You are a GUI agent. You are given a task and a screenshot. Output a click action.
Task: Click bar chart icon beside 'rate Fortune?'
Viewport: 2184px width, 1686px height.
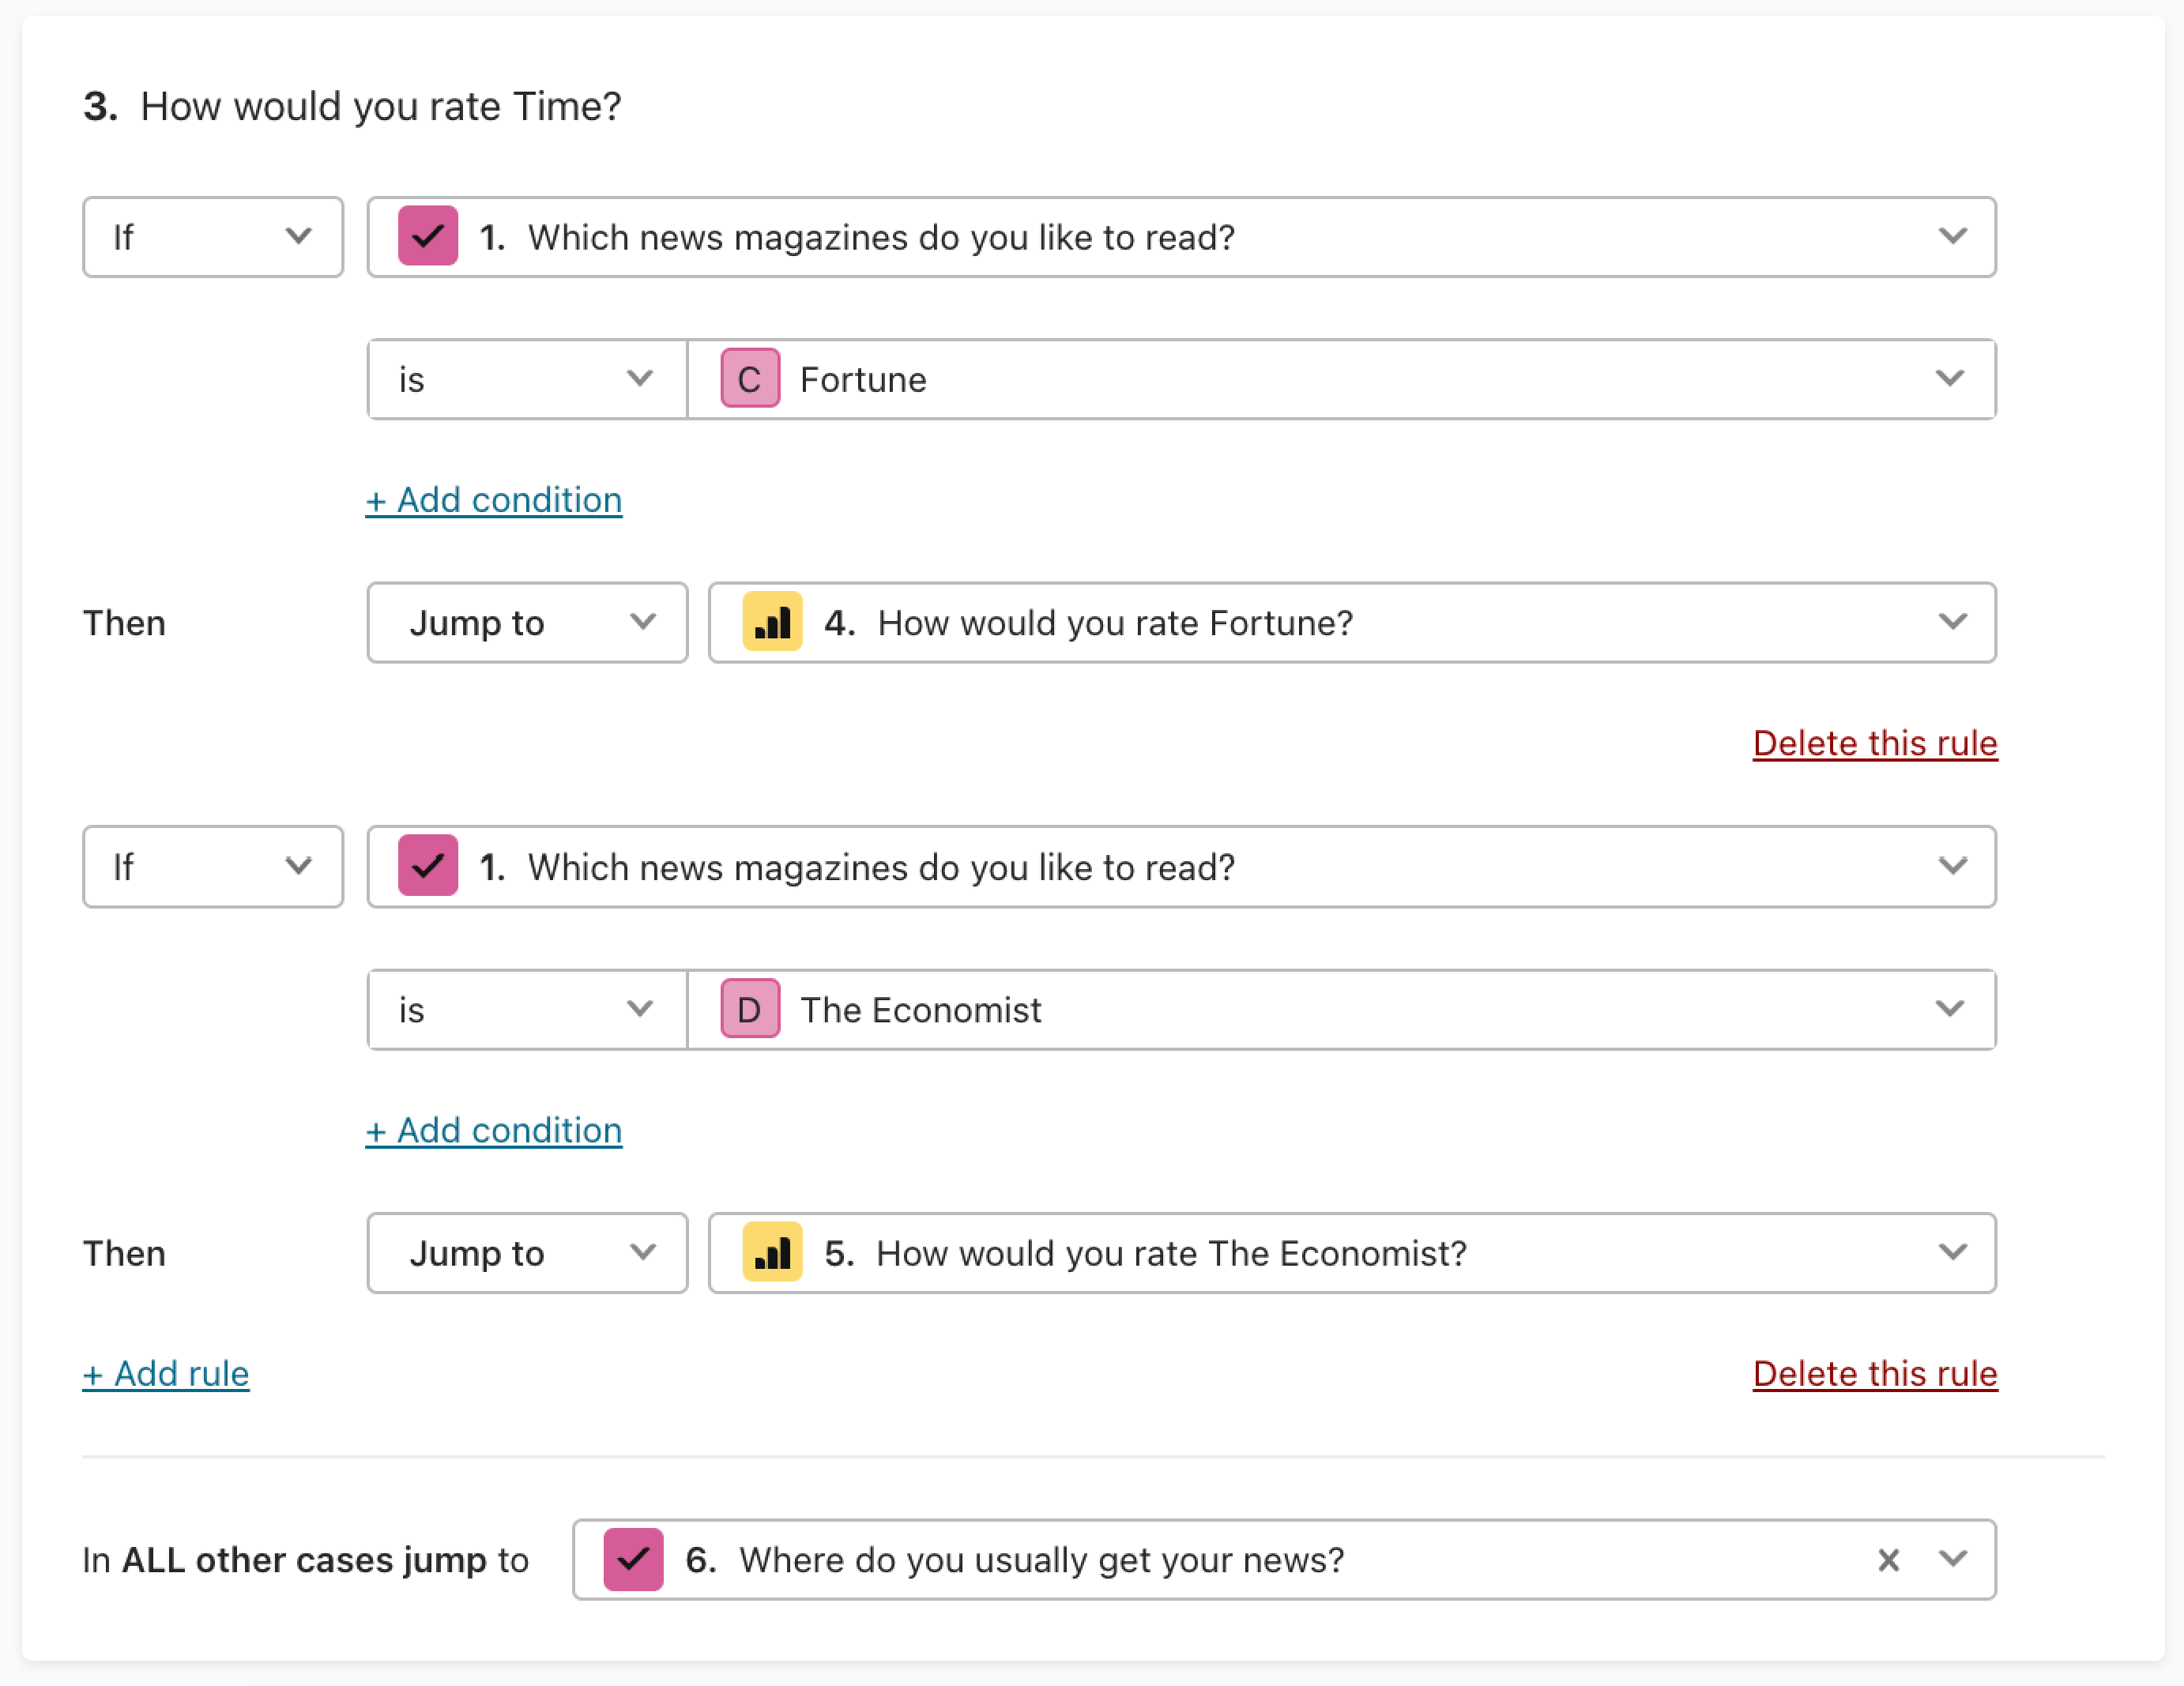(x=772, y=622)
